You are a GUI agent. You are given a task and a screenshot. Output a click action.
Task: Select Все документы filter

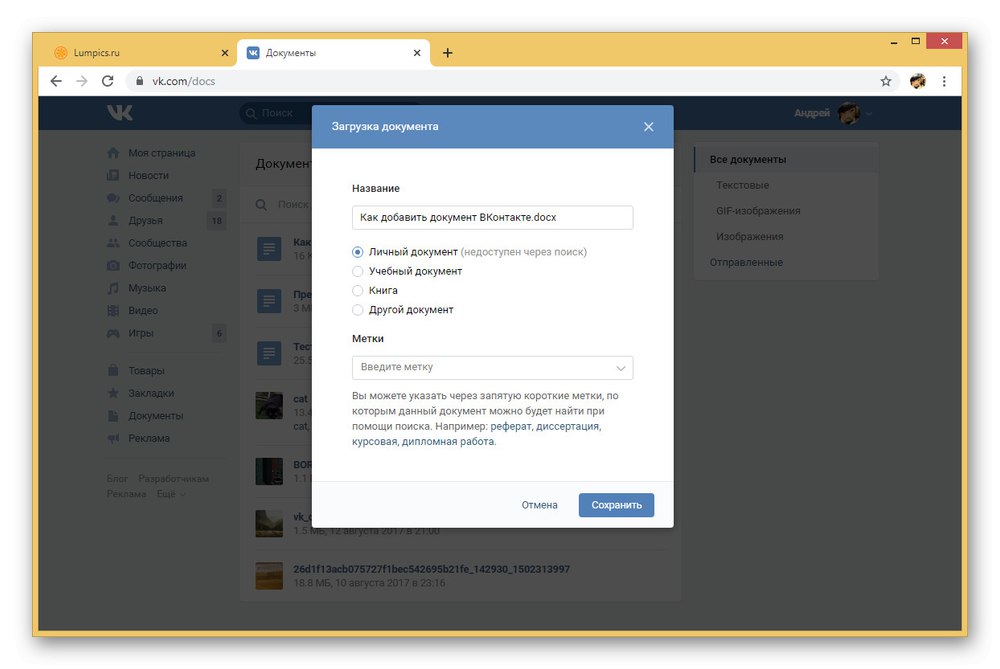click(x=786, y=159)
